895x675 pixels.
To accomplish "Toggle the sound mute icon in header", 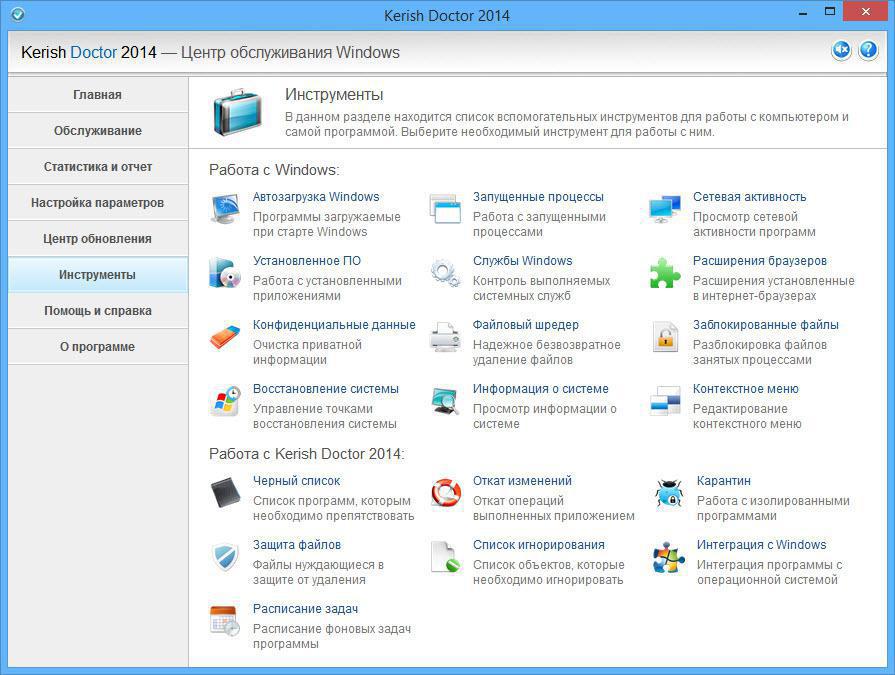I will 841,50.
